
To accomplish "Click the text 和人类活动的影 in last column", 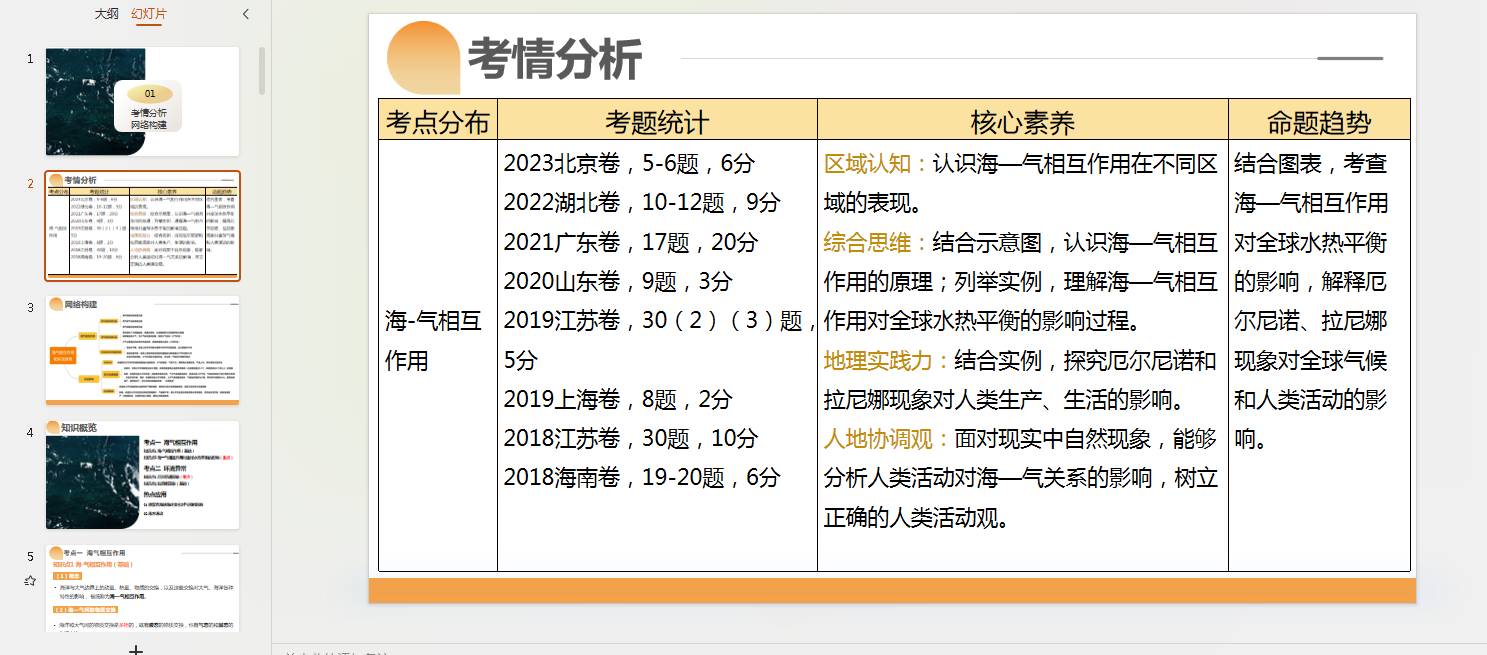I will [x=1311, y=399].
